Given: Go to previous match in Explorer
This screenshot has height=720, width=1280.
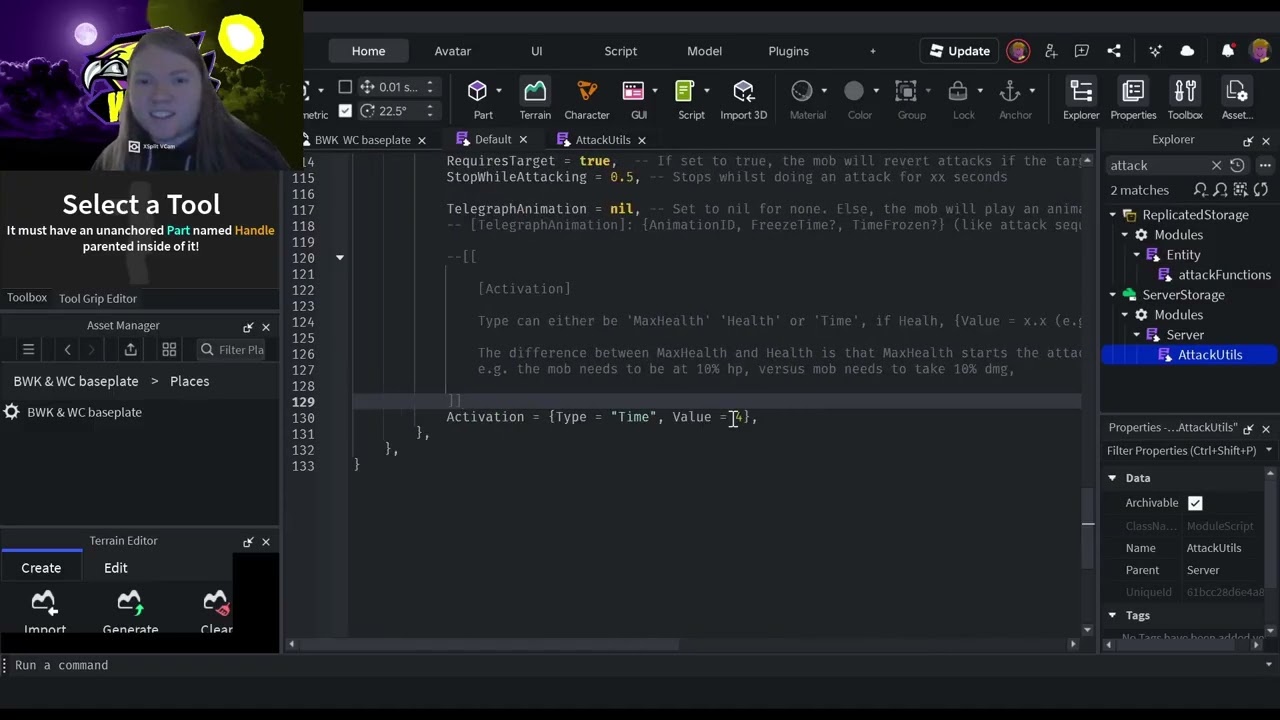Looking at the screenshot, I should [1201, 190].
